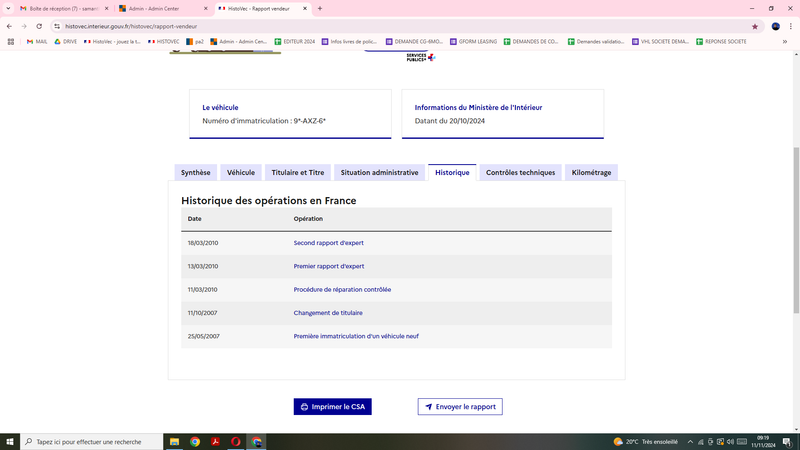800x450 pixels.
Task: Select the Historique tab
Action: pos(452,172)
